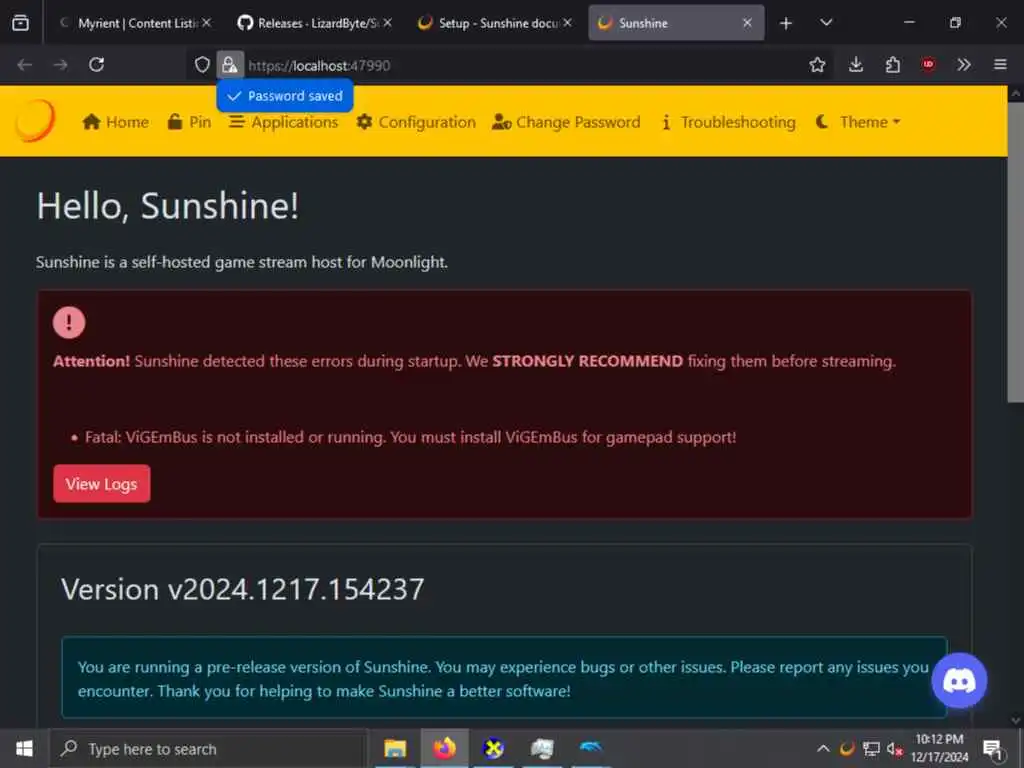Viewport: 1024px width, 768px height.
Task: Show more tools overflow chevron
Action: pyautogui.click(x=964, y=65)
